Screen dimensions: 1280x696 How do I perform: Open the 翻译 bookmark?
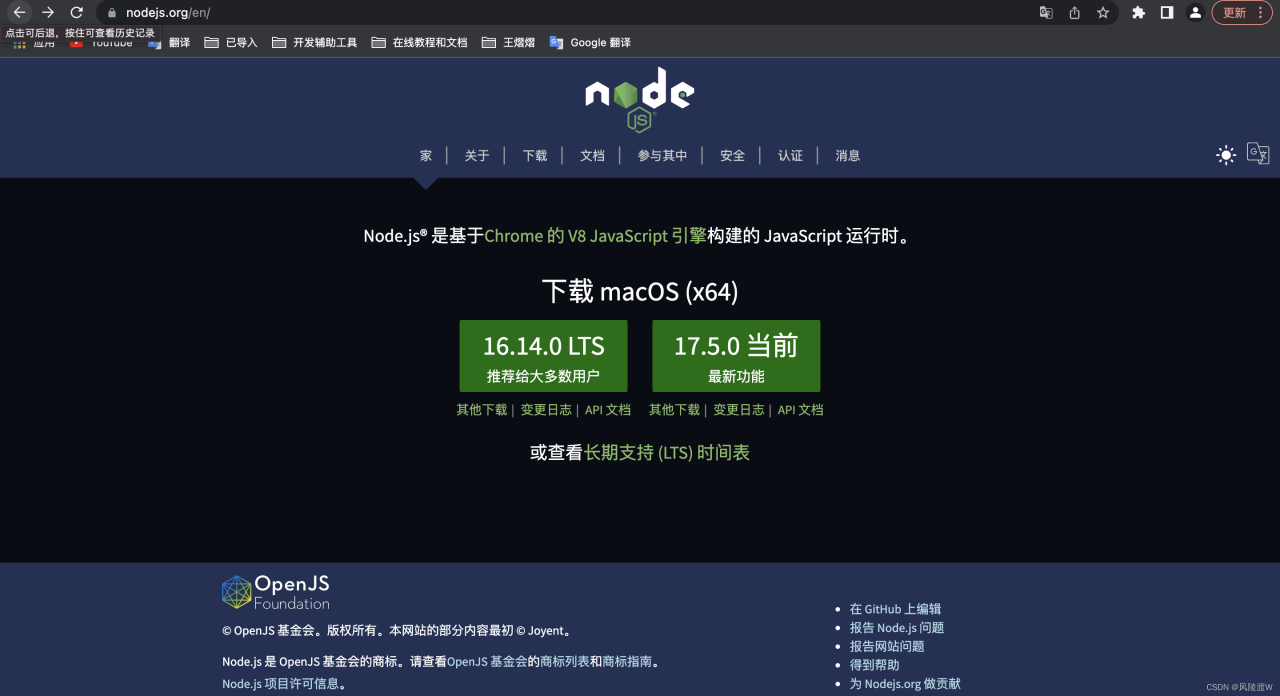(169, 42)
